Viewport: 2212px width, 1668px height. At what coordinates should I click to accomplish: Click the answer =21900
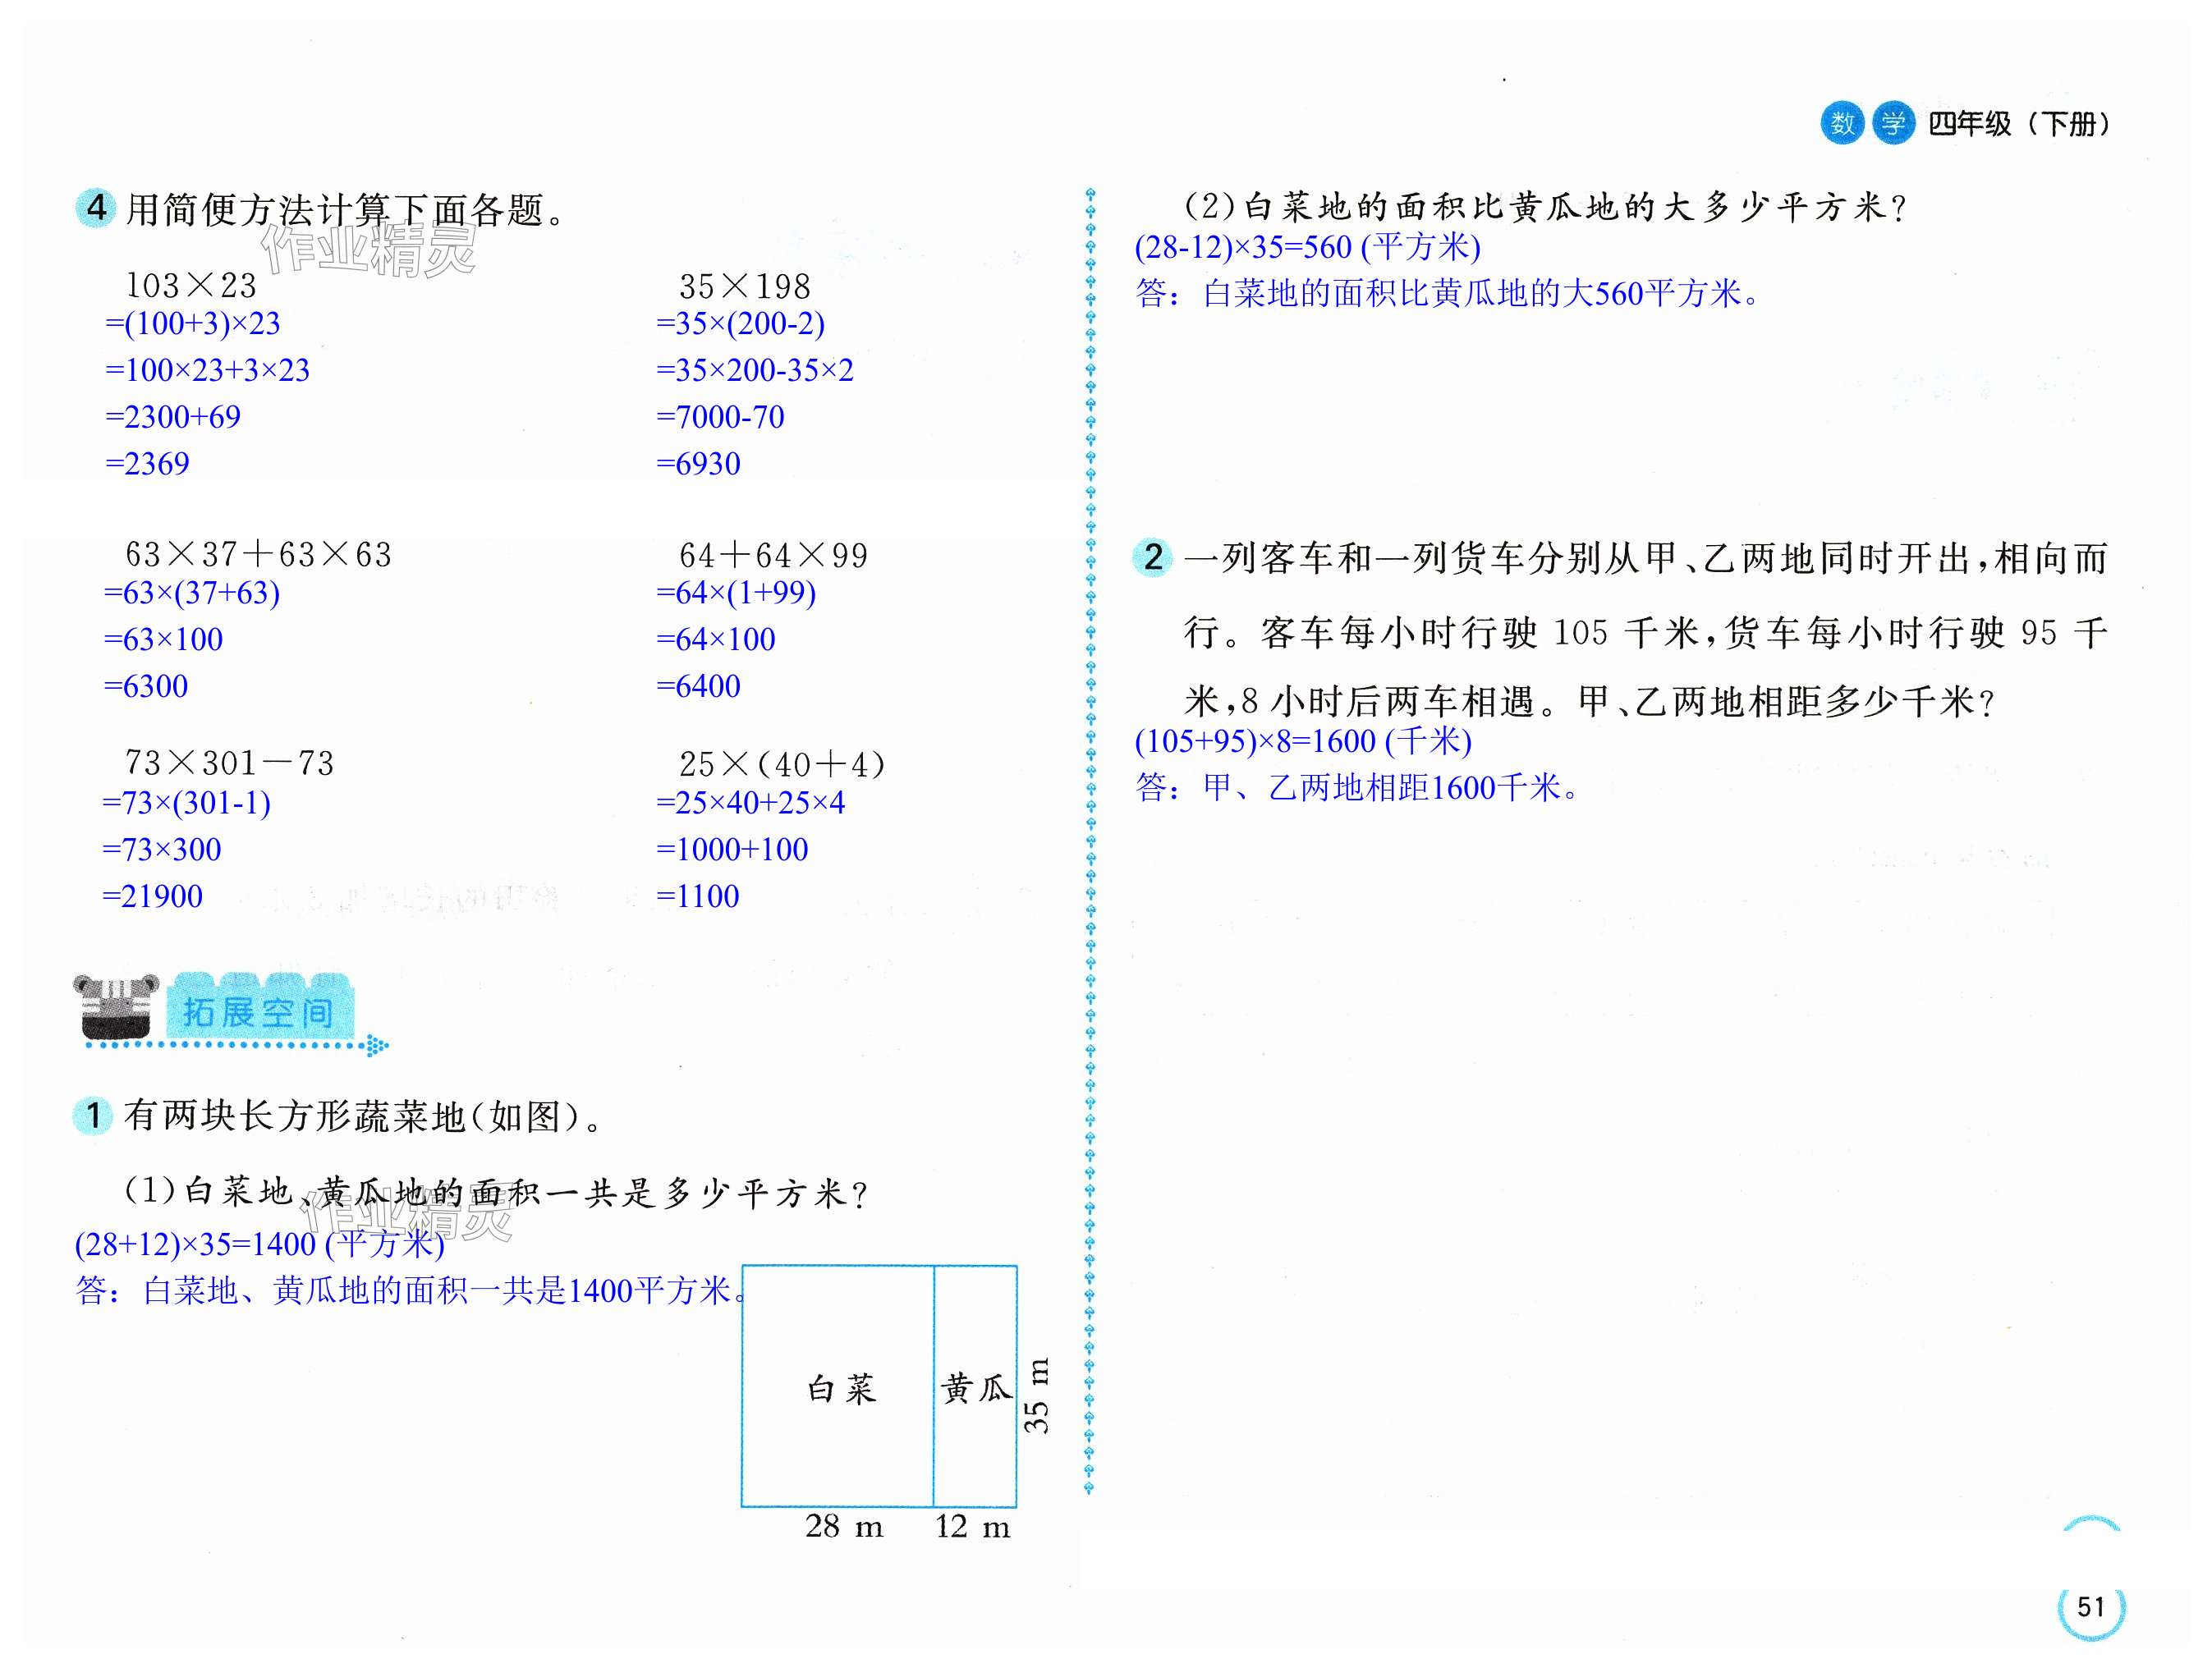152,896
